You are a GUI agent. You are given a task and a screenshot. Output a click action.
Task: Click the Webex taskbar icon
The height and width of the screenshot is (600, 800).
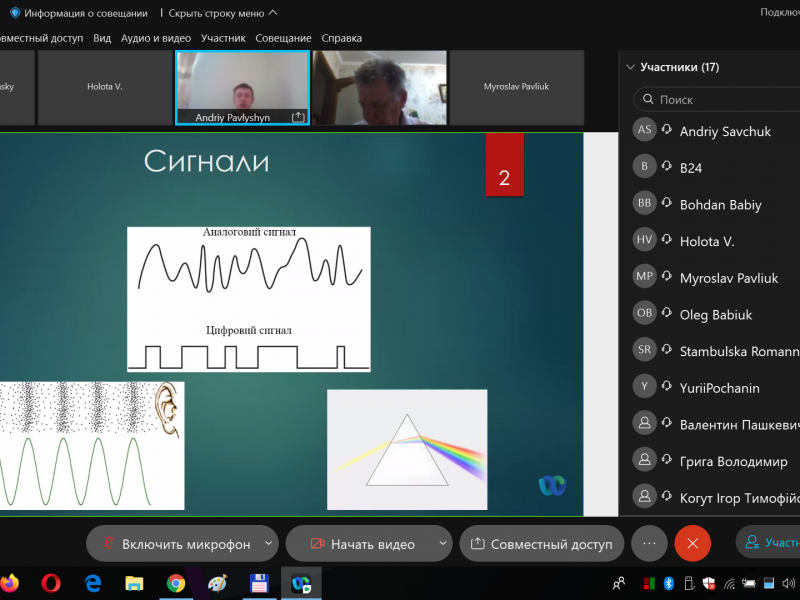click(300, 582)
